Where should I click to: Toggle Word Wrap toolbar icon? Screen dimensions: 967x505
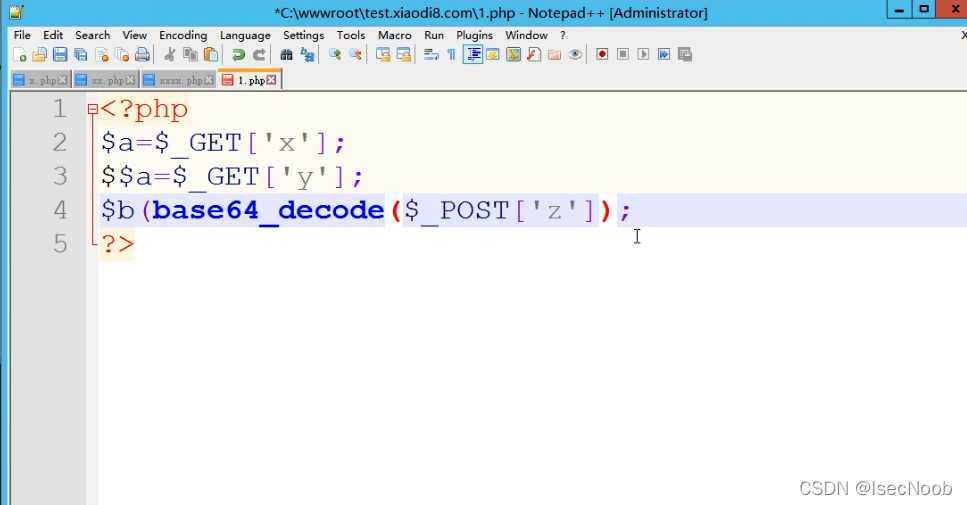(x=431, y=55)
